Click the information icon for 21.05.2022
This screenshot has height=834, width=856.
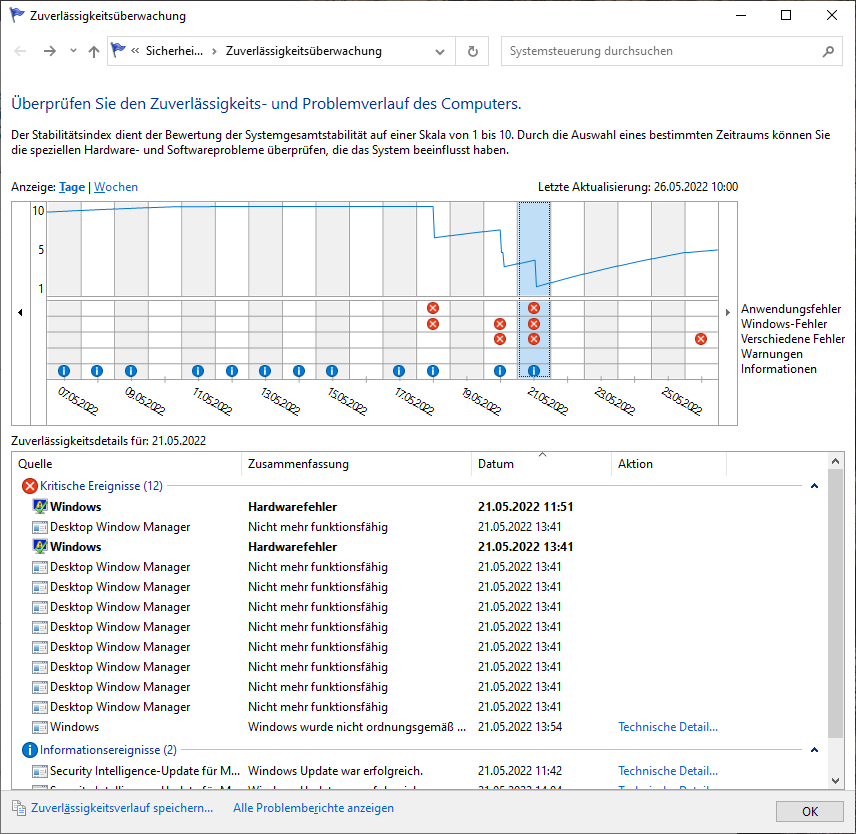[534, 371]
